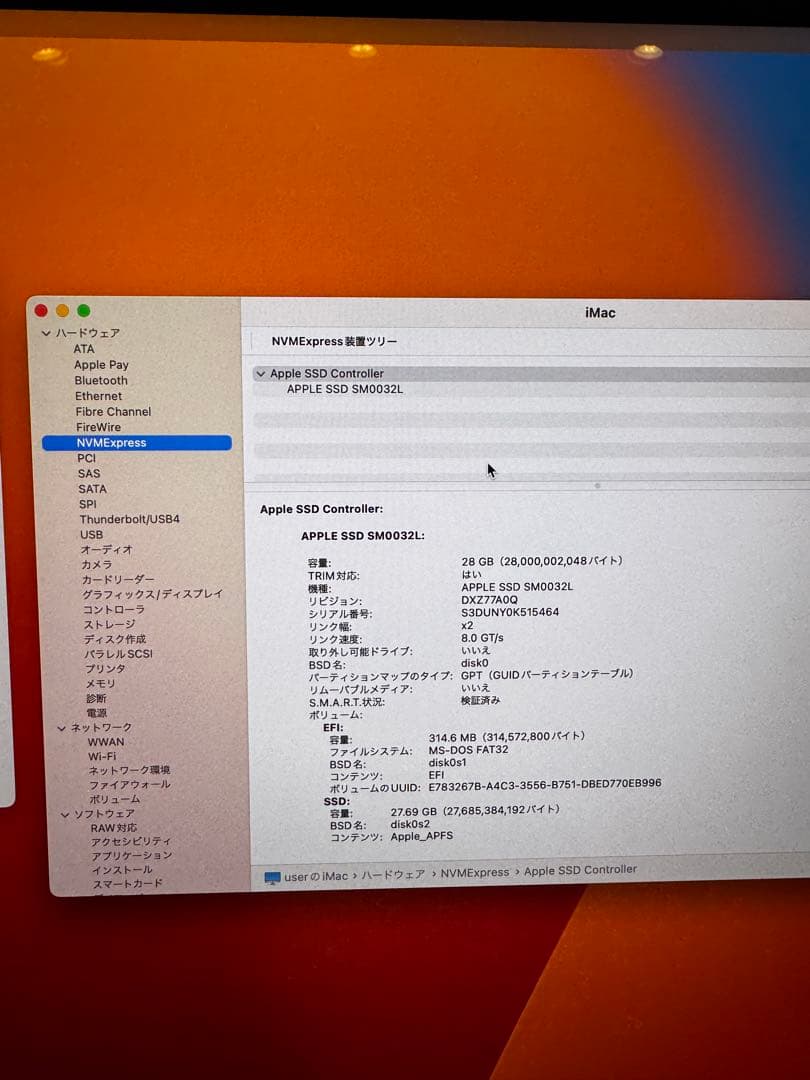Viewport: 810px width, 1080px height.
Task: Select the highlighted NVMExpress entry
Action: (136, 443)
